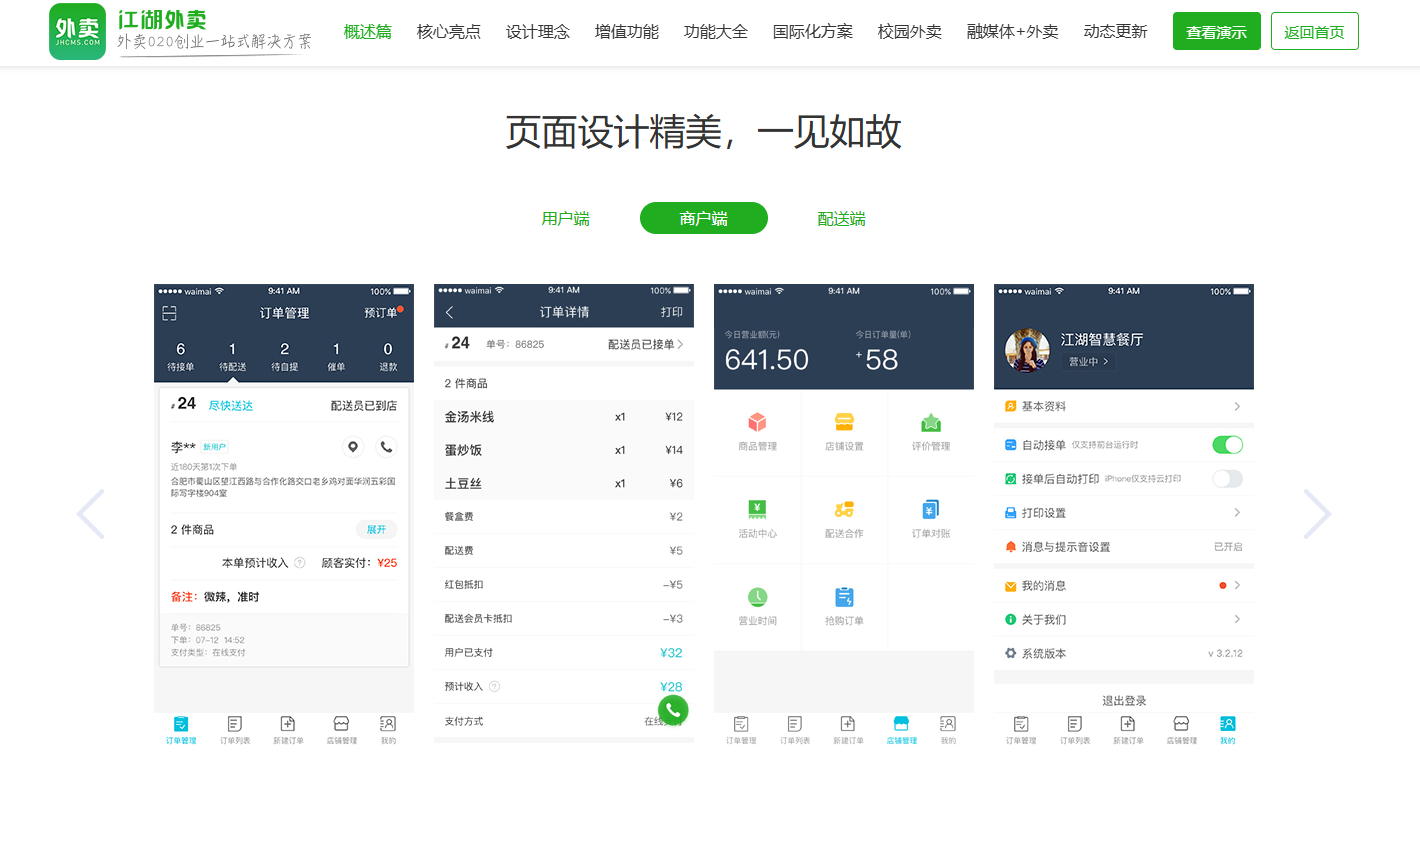Screen dimensions: 1420x842
Task: Open 配送合作 scooter icon
Action: [x=844, y=510]
